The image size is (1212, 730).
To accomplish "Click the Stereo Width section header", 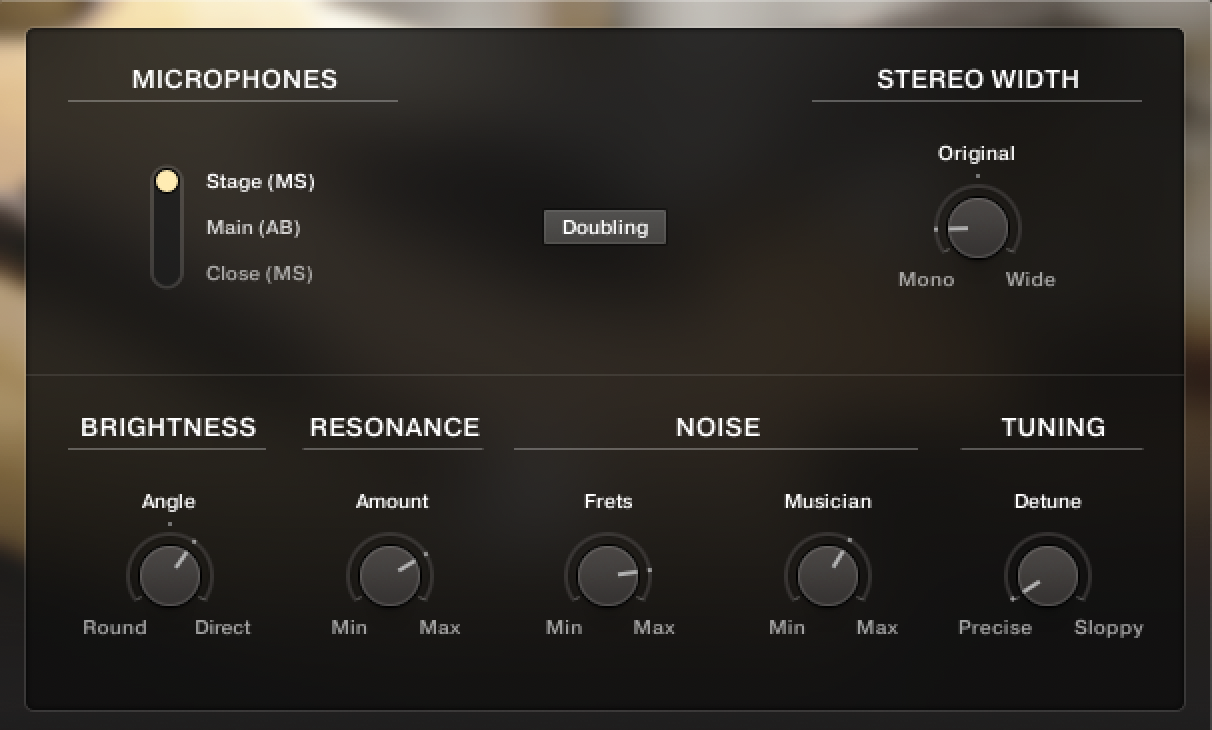I will [x=977, y=79].
